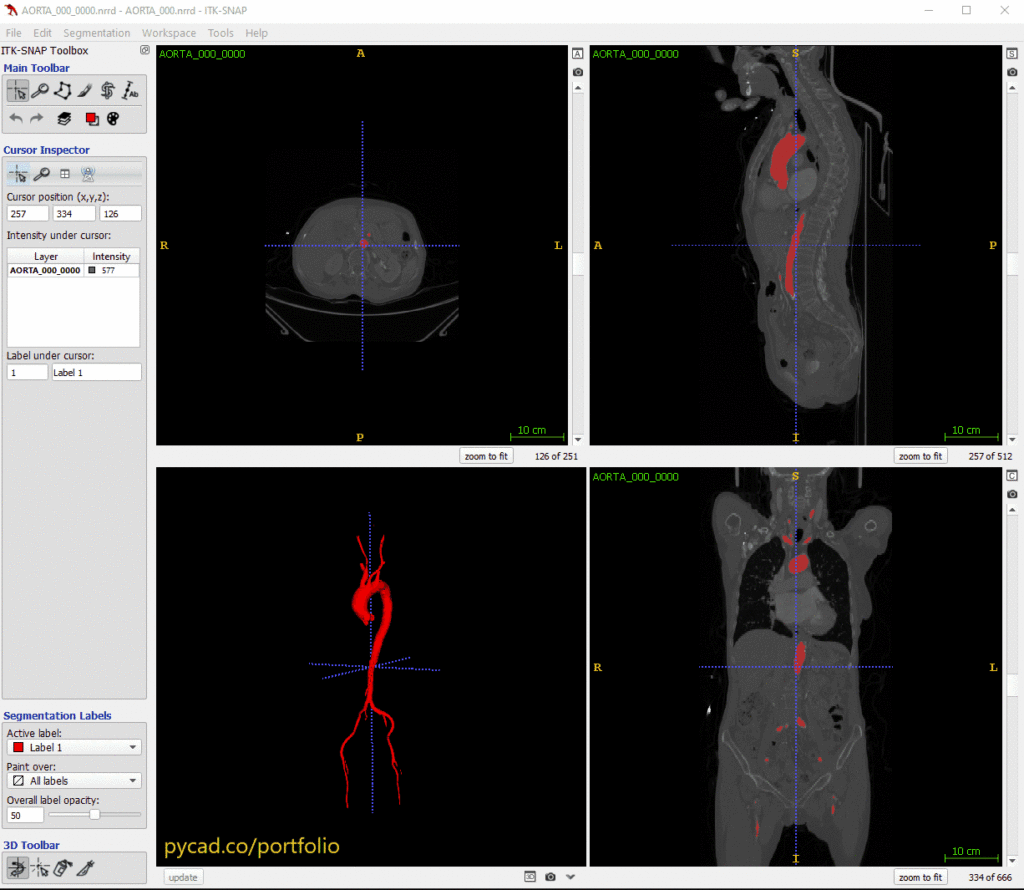Image resolution: width=1024 pixels, height=890 pixels.
Task: Open the Active label dropdown
Action: tap(74, 747)
